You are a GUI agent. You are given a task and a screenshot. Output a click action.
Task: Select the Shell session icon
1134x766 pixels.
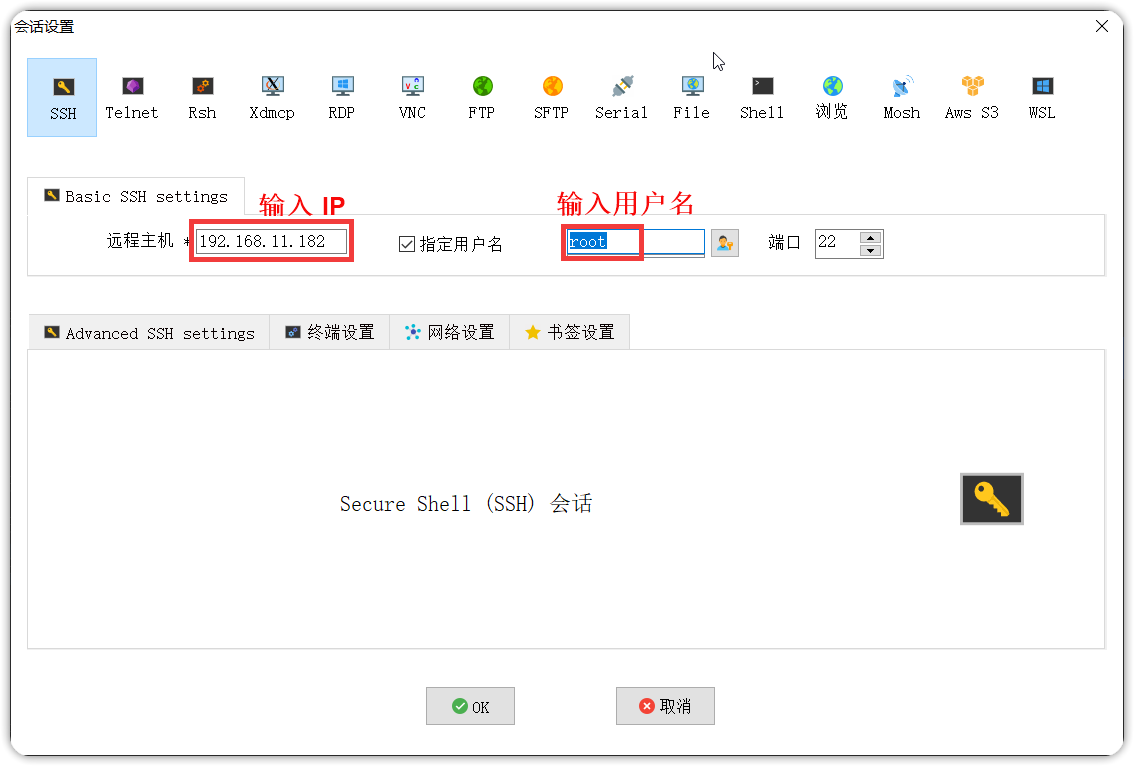click(x=762, y=98)
